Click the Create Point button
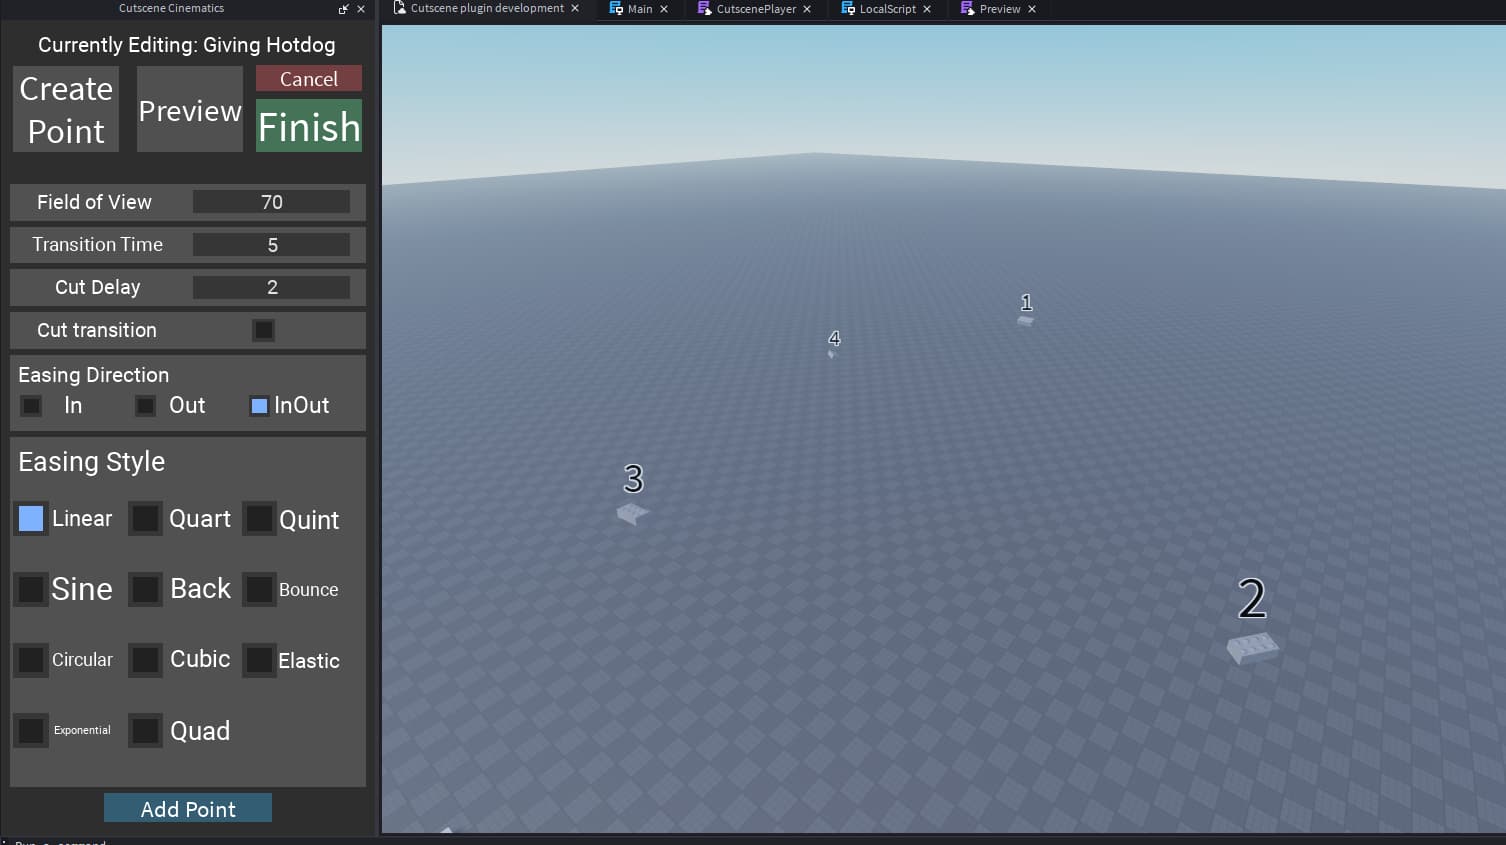This screenshot has height=845, width=1506. (66, 109)
